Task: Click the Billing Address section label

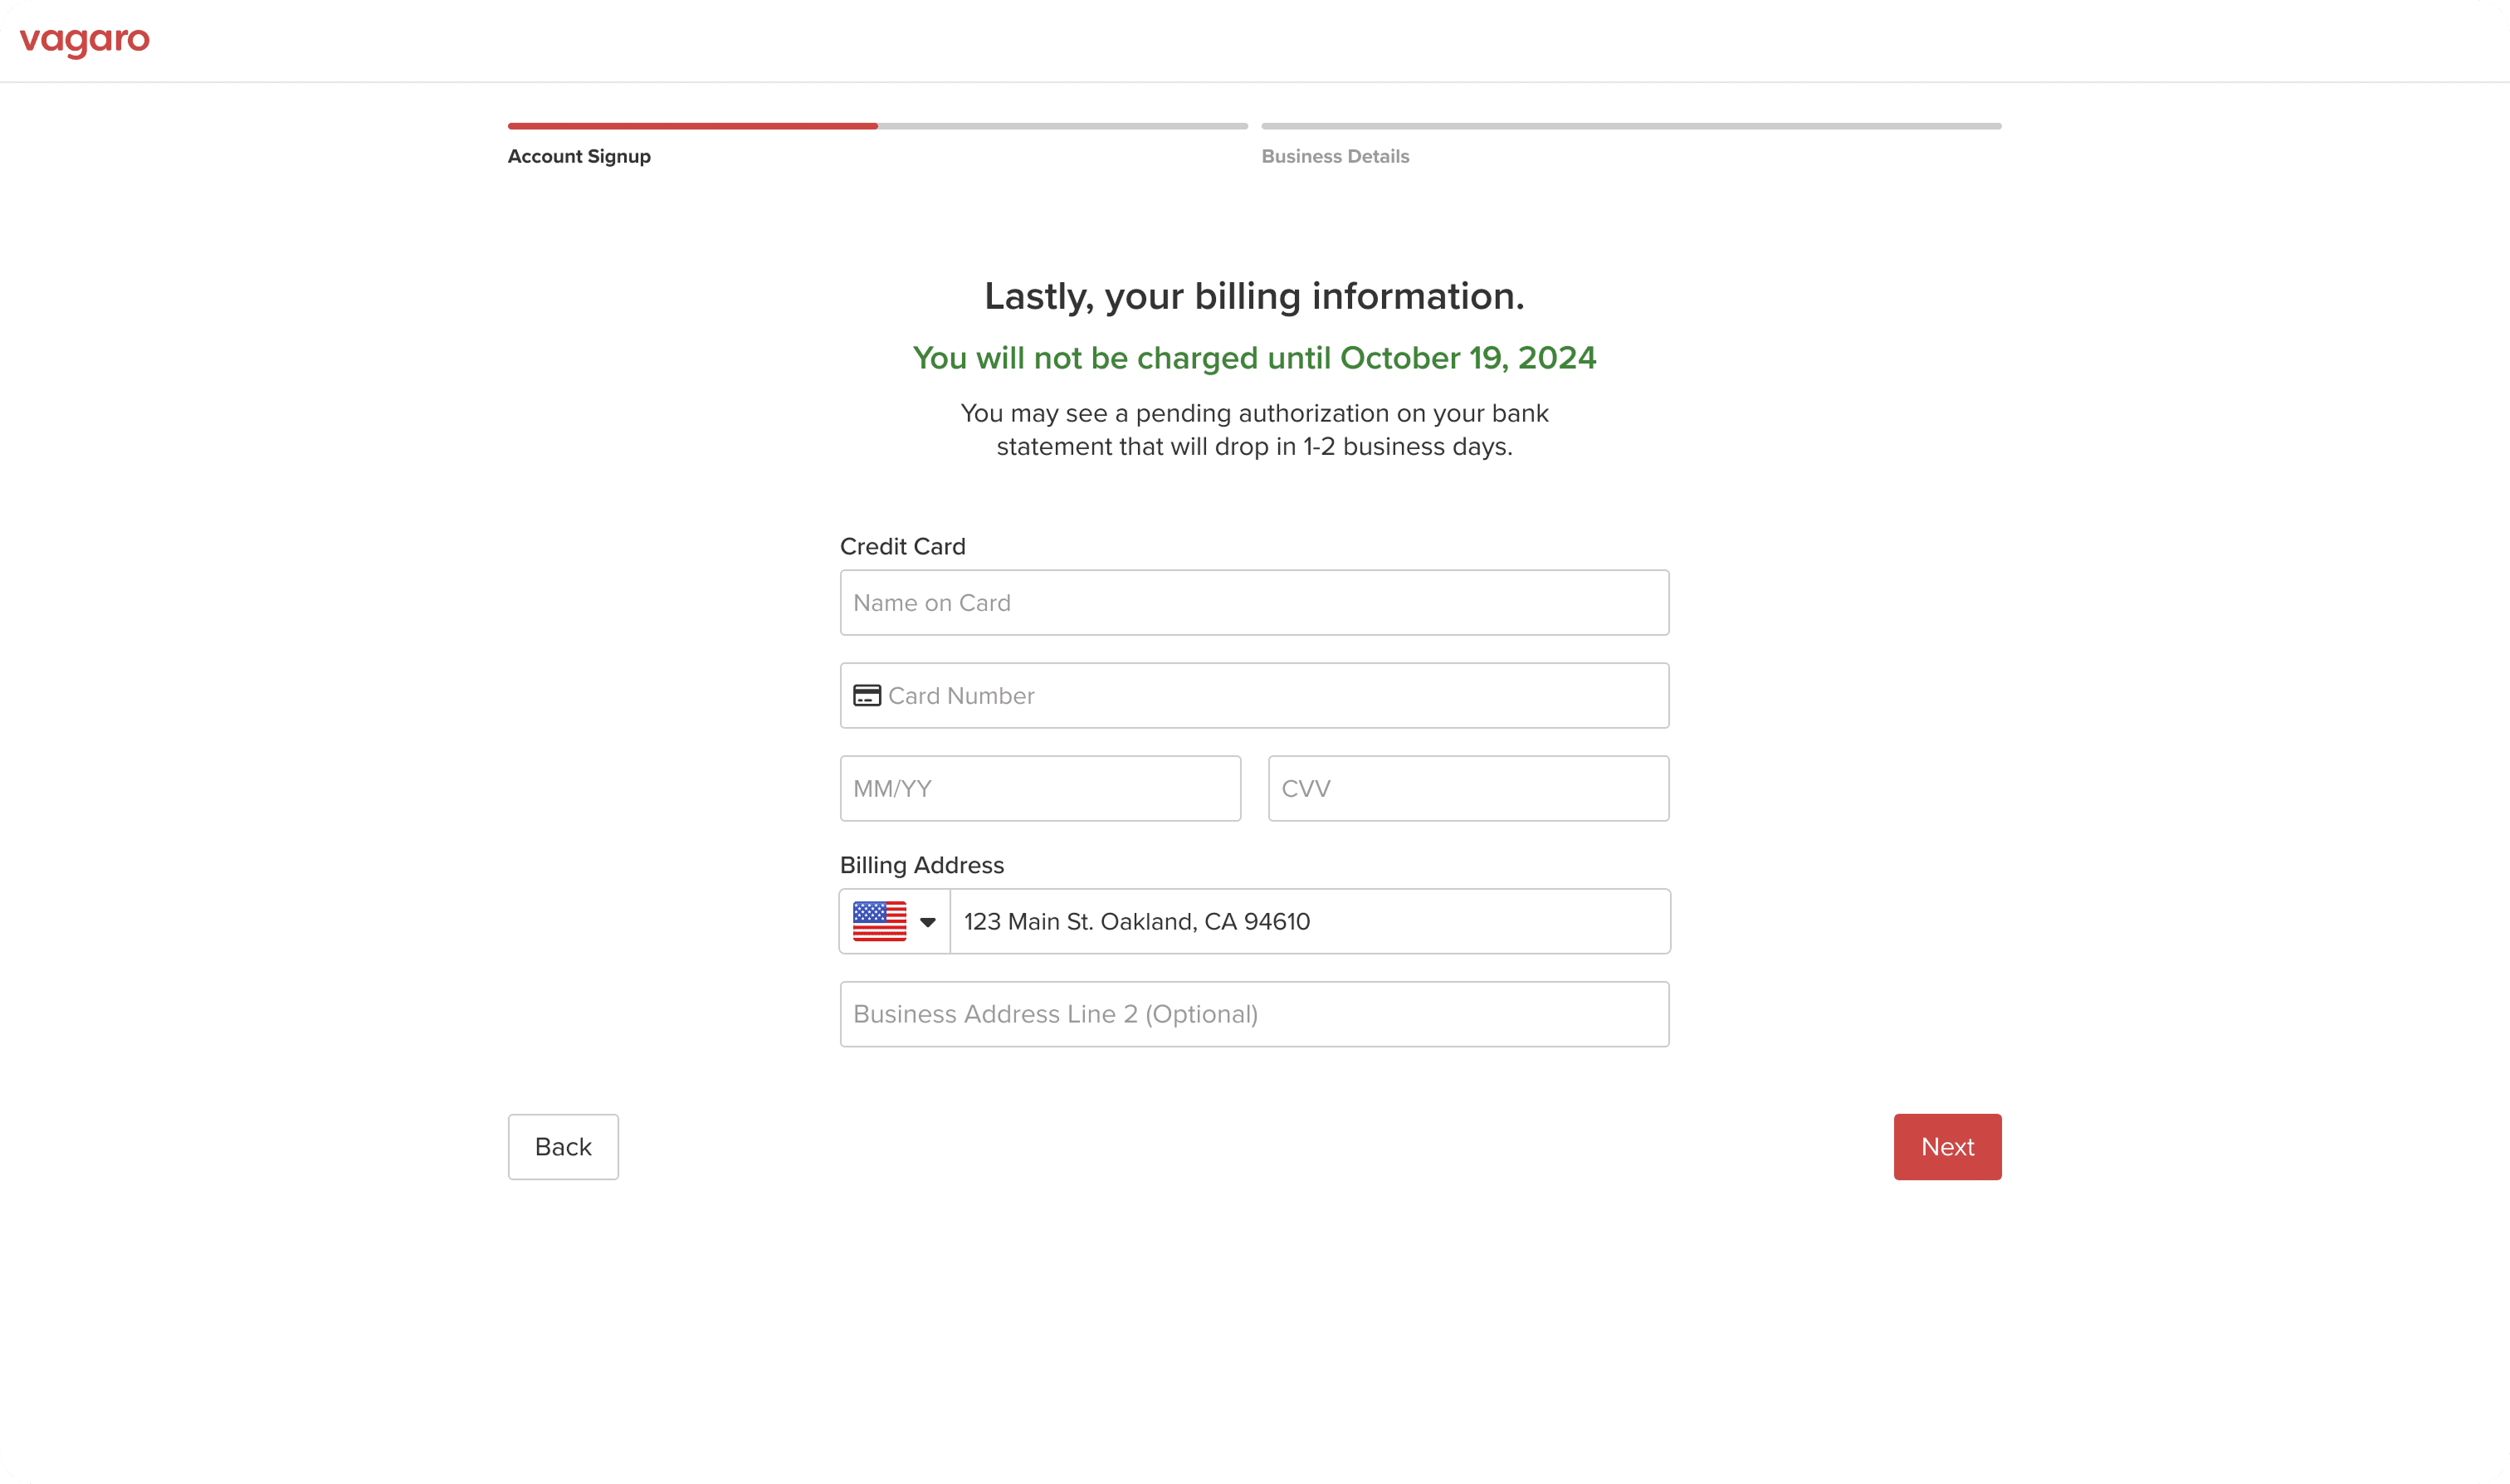Action: (922, 865)
